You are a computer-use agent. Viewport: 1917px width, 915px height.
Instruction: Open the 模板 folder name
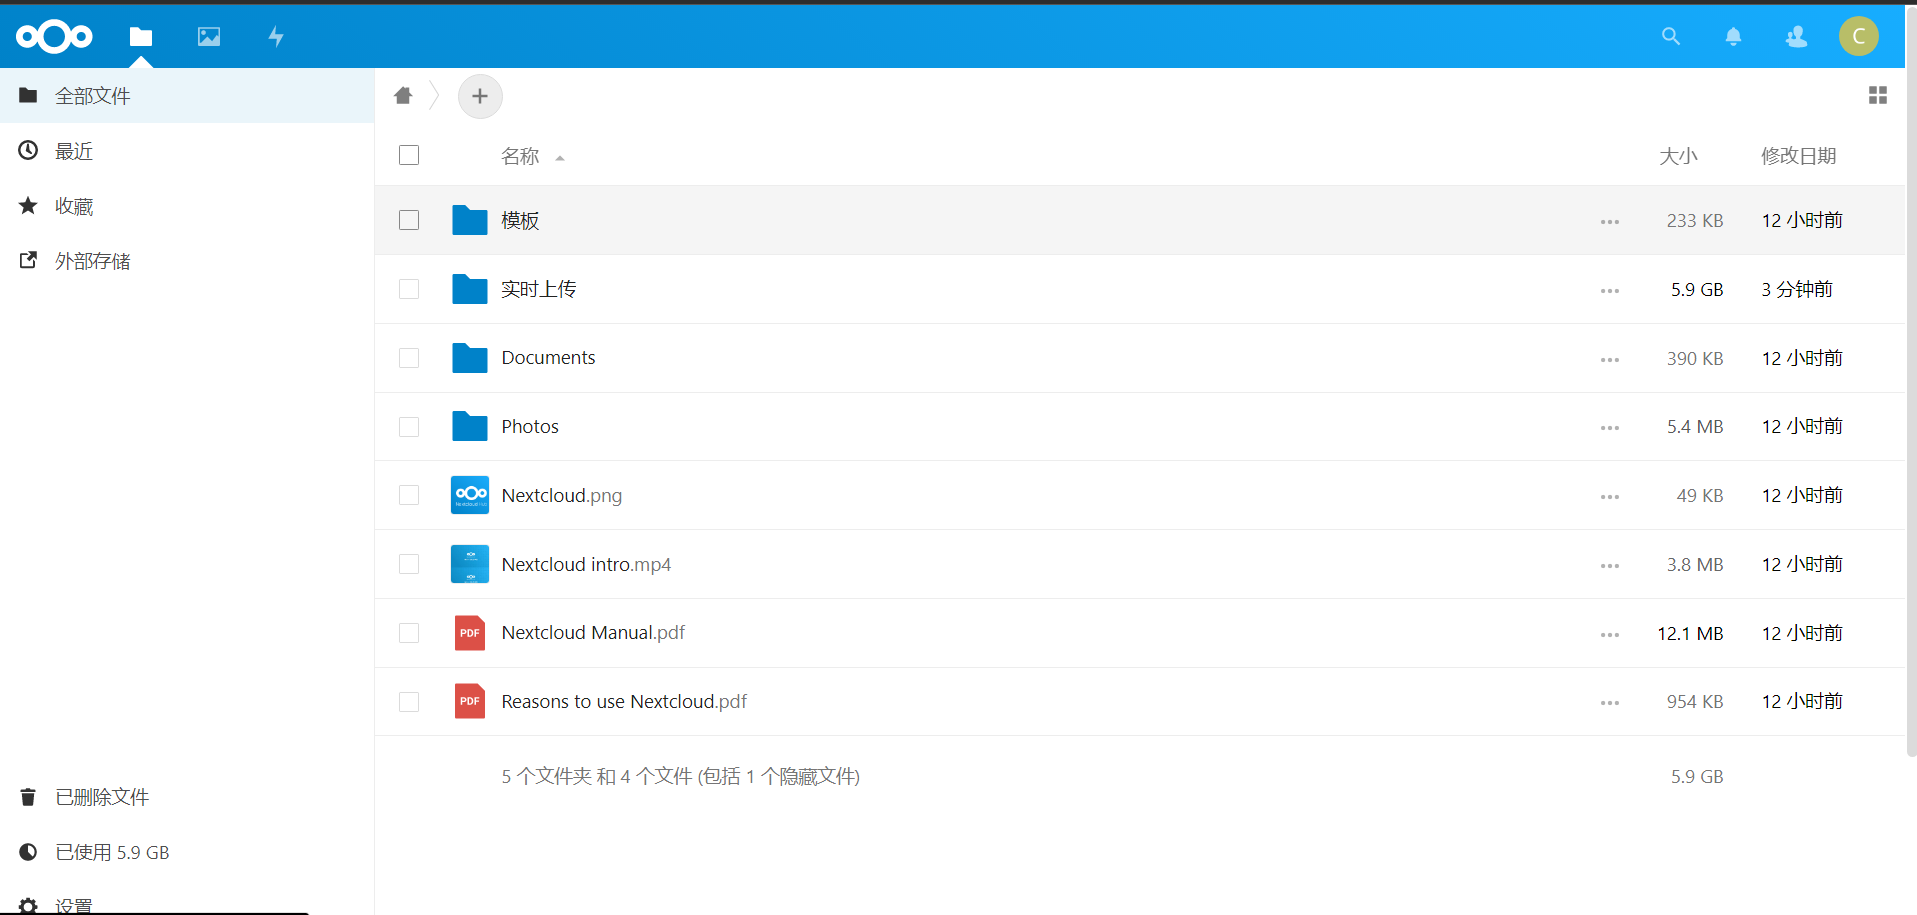pos(520,220)
